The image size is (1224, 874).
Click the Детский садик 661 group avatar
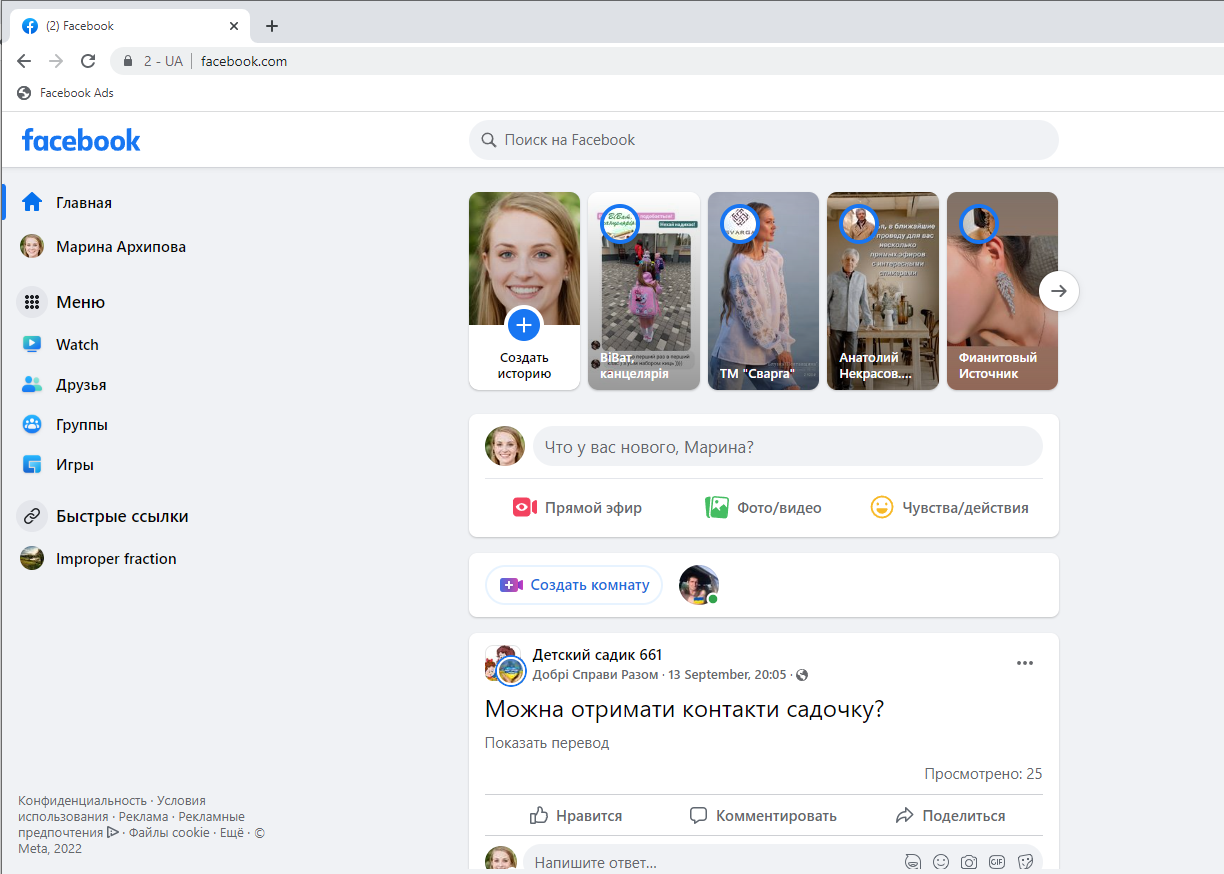(504, 664)
